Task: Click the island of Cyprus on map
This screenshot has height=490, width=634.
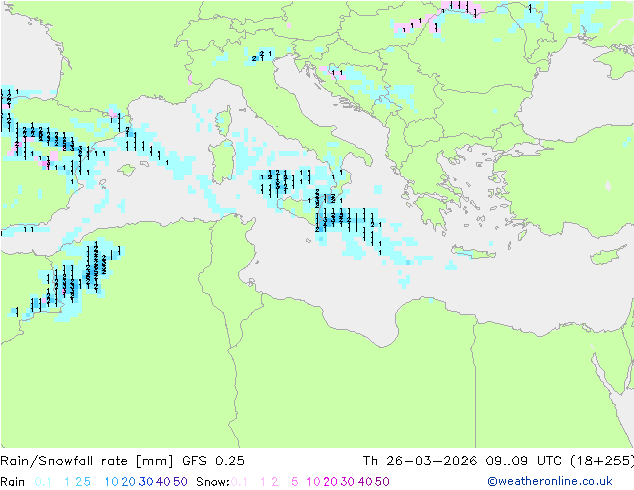Action: 611,253
